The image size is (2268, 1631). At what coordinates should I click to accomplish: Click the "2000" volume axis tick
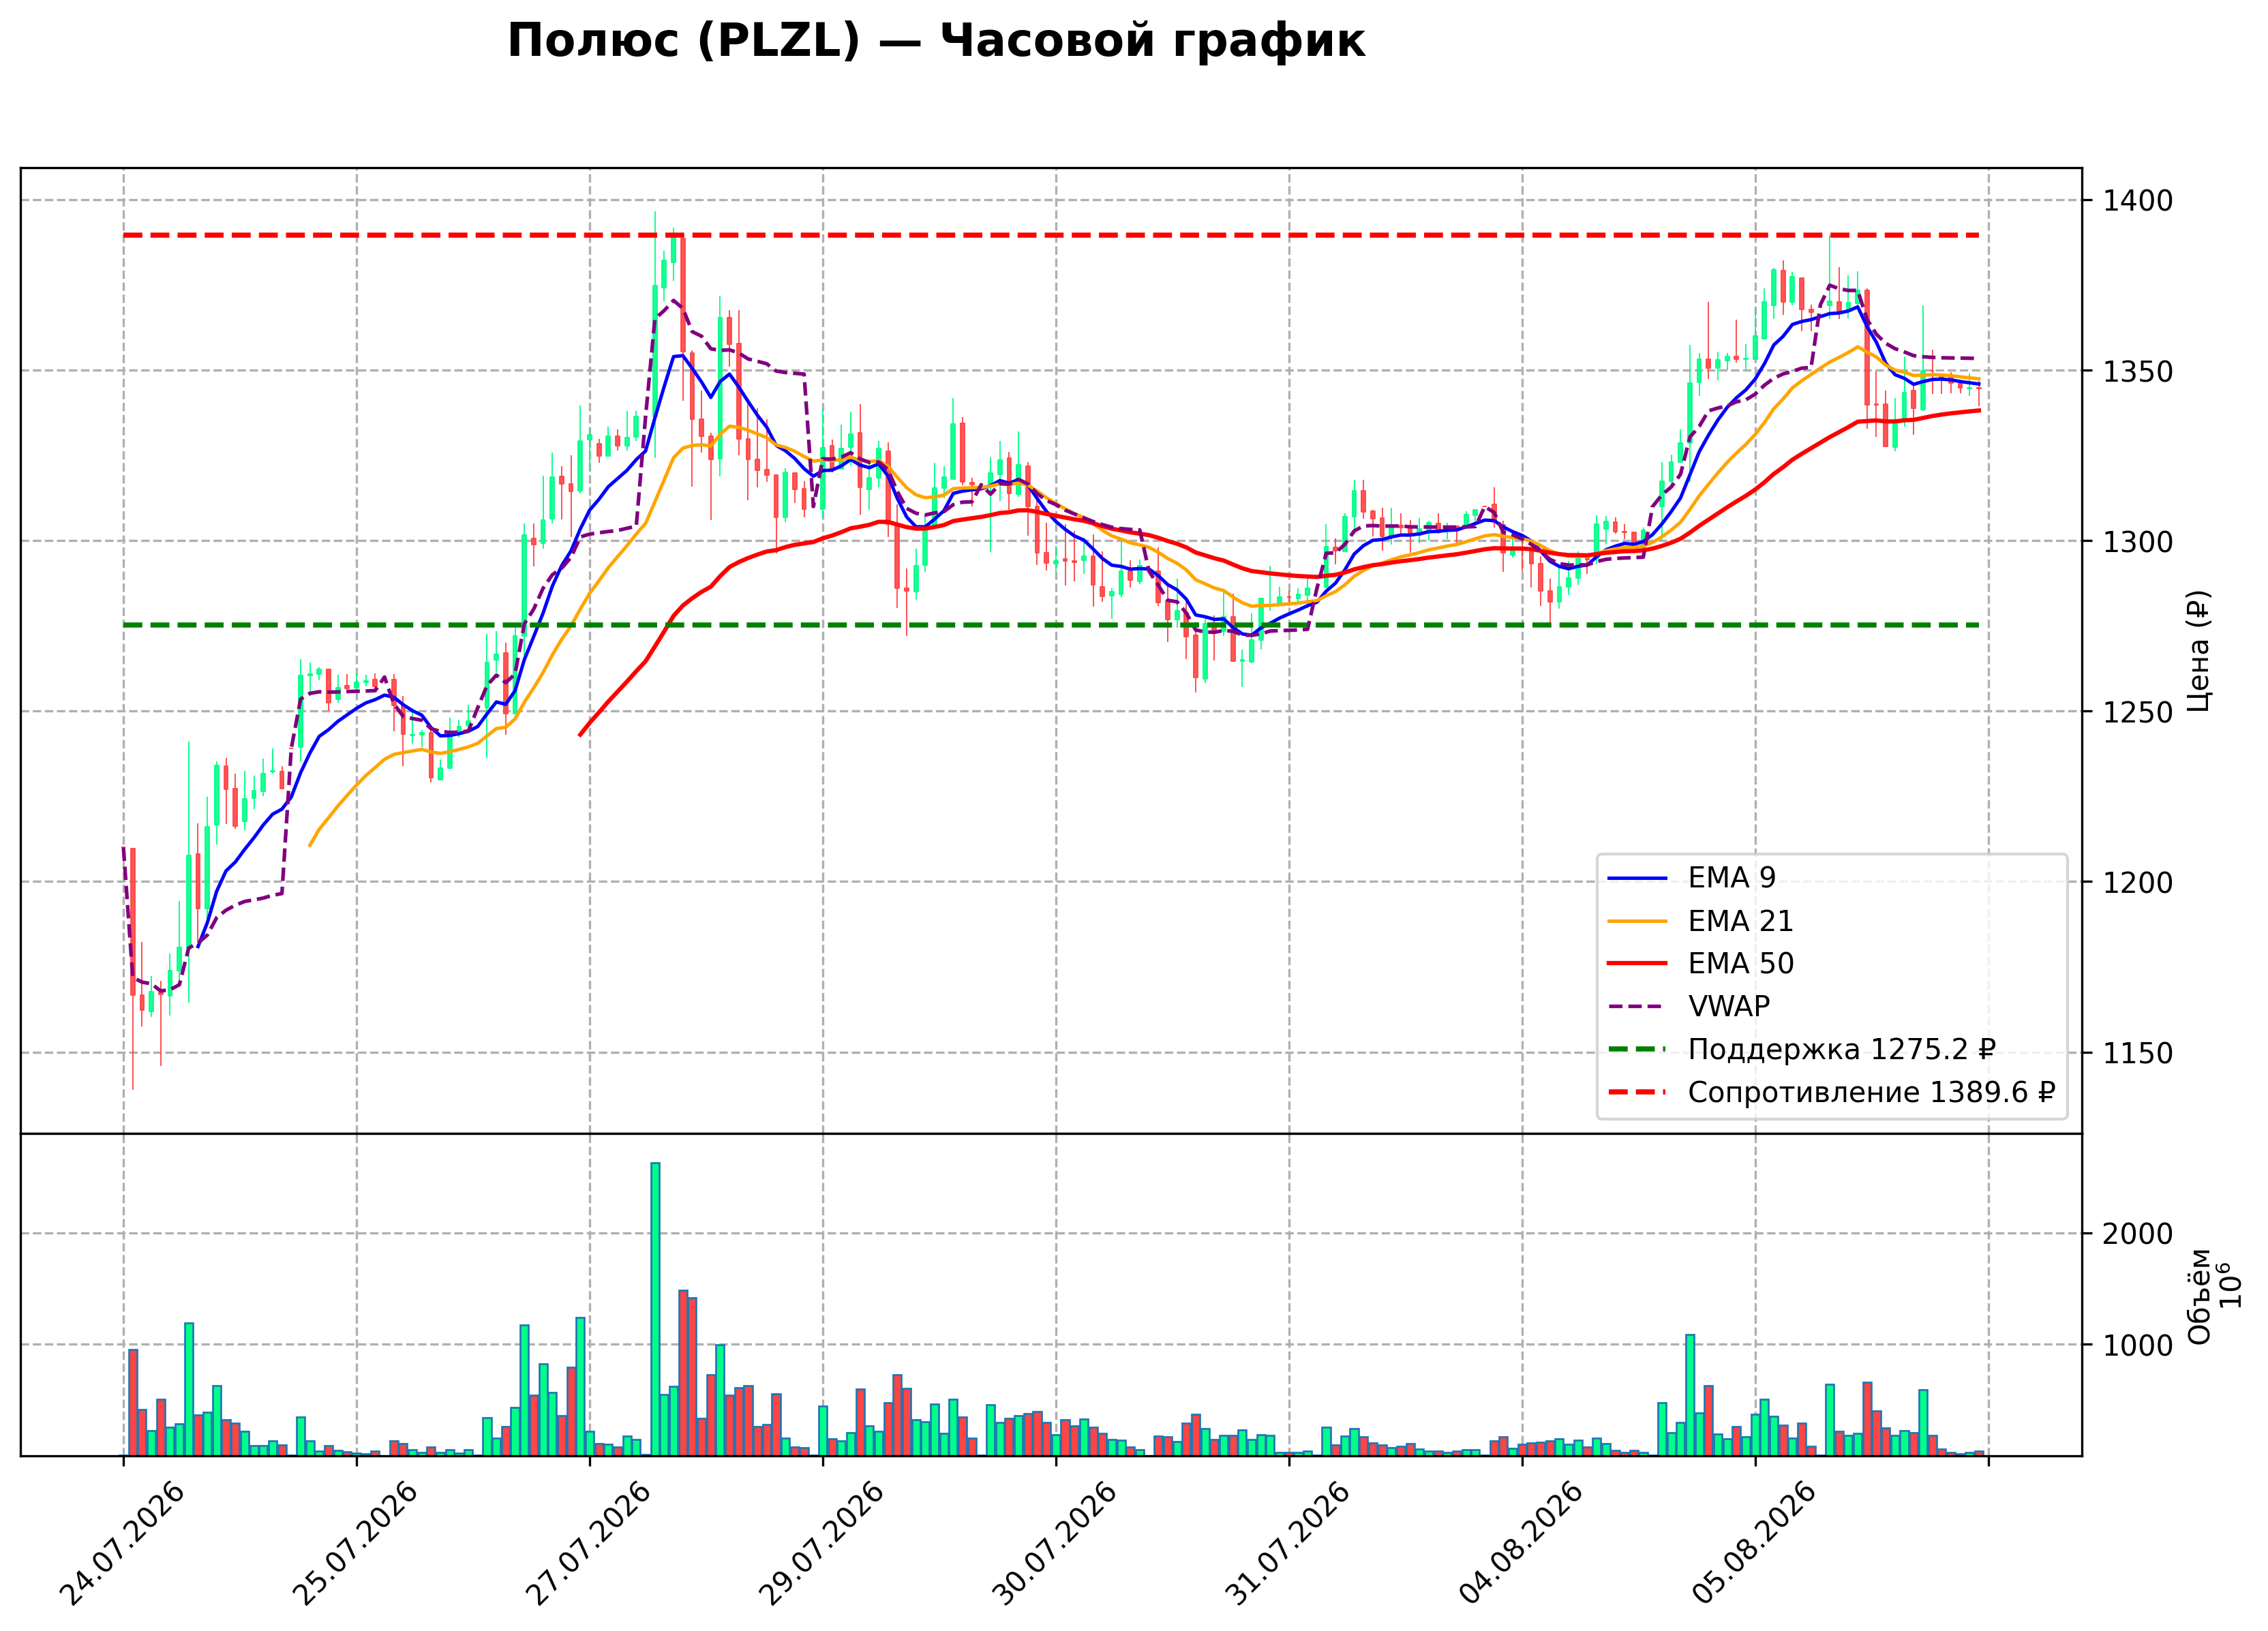2138,1234
